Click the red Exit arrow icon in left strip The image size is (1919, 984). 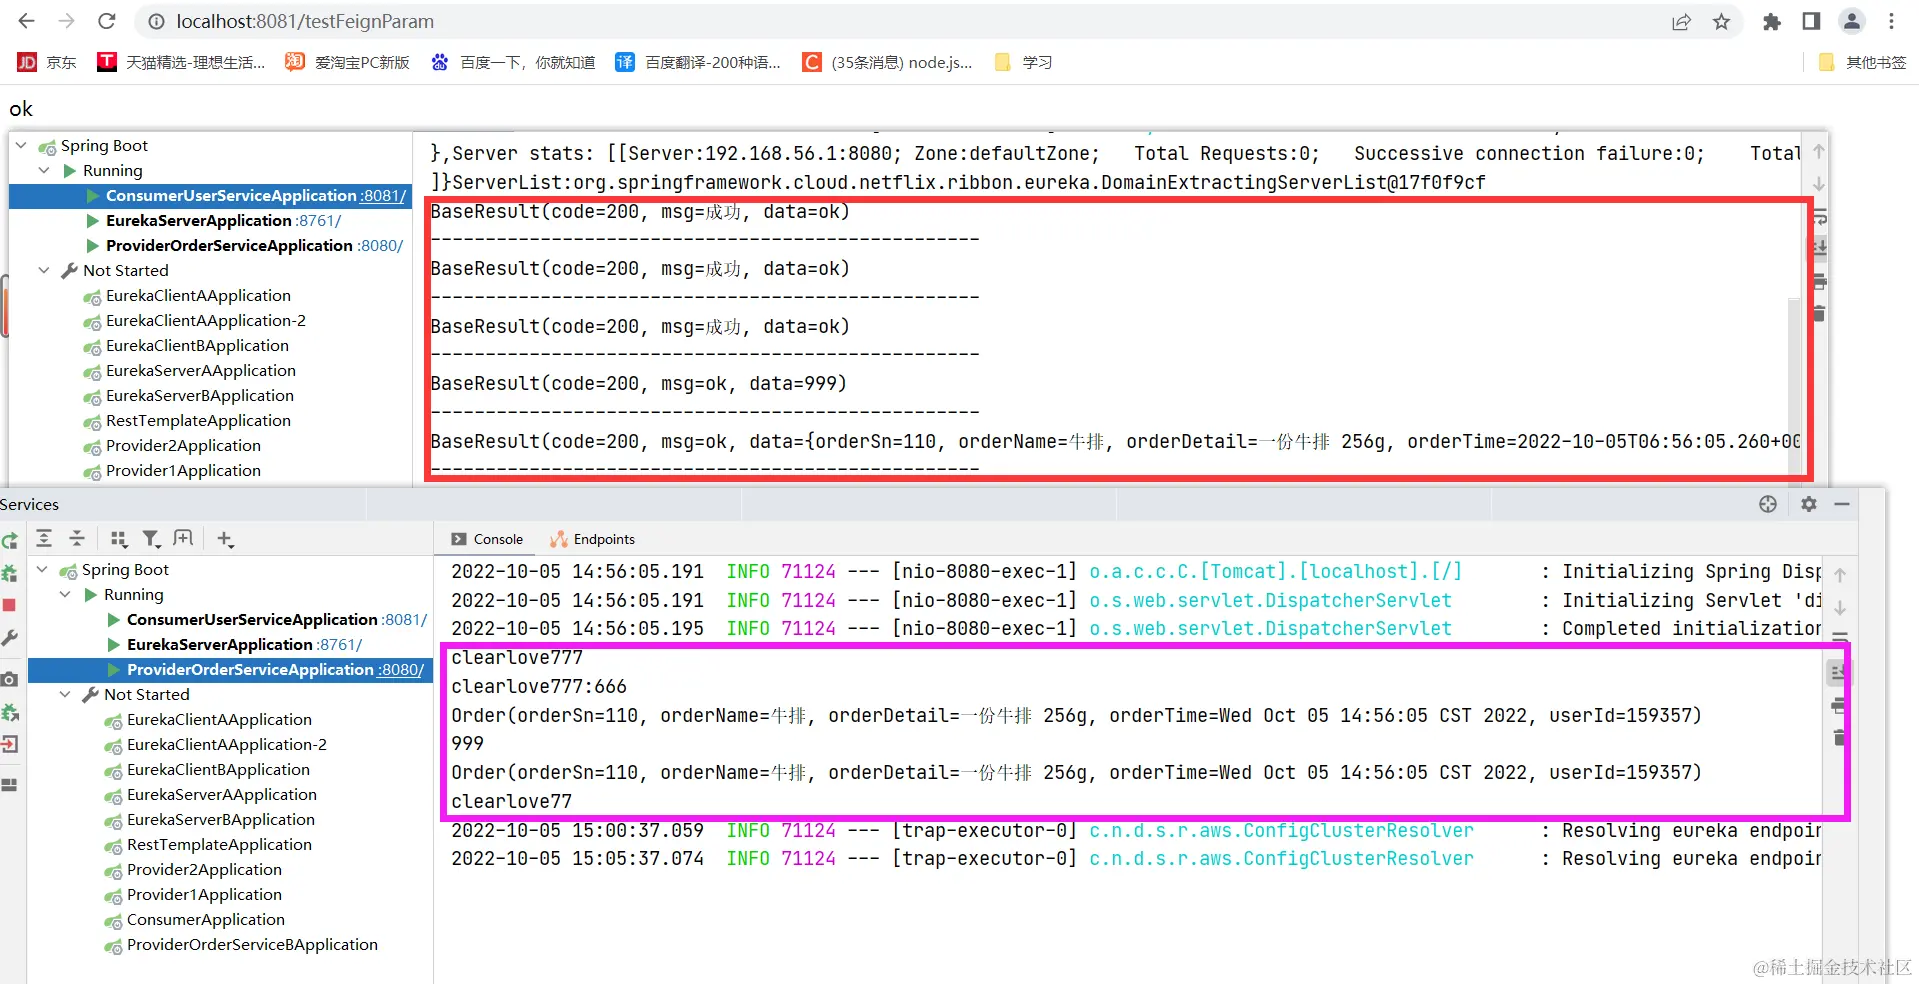(9, 744)
